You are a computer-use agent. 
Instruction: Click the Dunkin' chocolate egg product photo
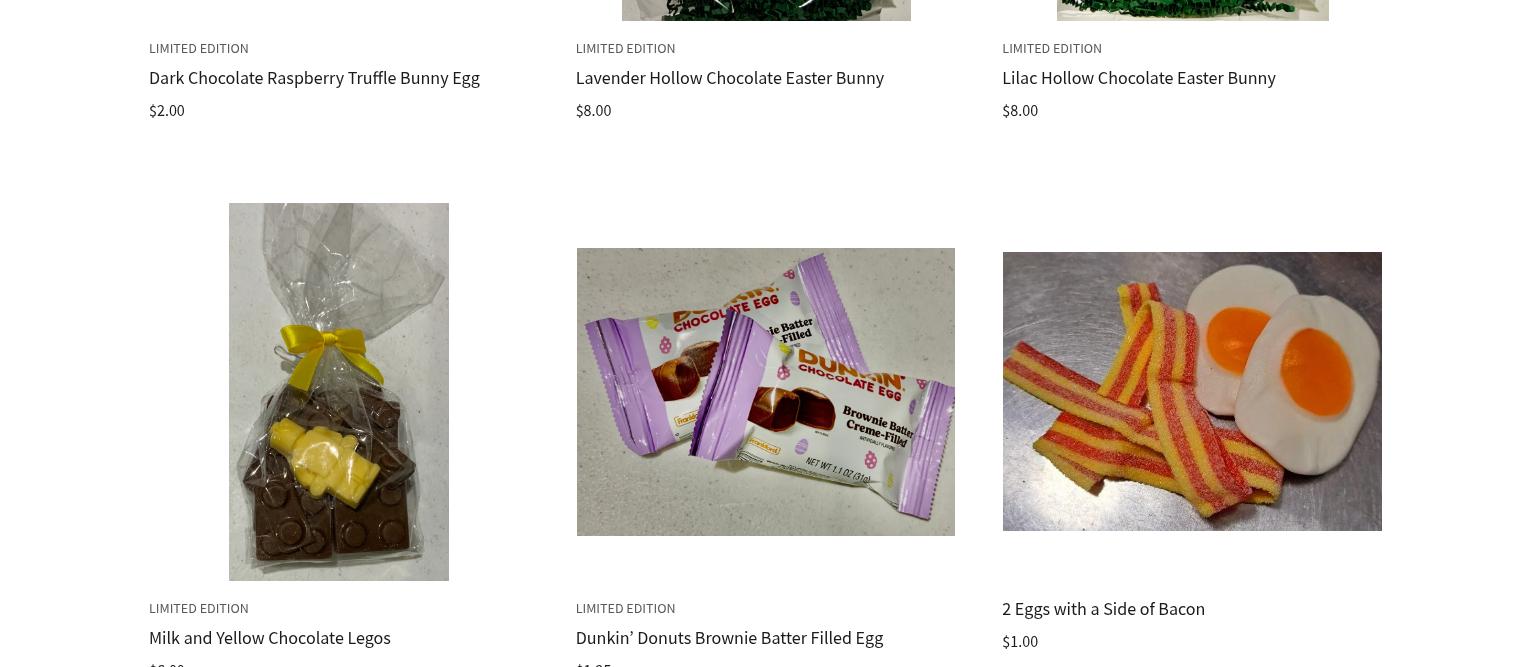pyautogui.click(x=766, y=392)
